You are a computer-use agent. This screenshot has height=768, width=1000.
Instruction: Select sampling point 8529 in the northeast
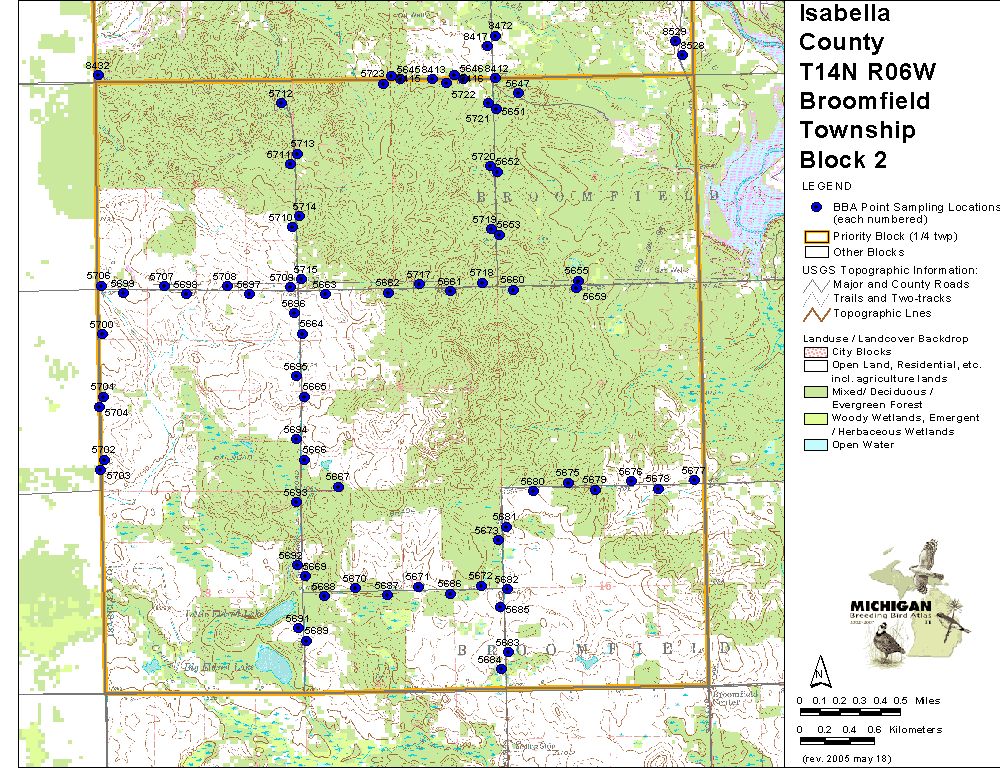click(675, 41)
